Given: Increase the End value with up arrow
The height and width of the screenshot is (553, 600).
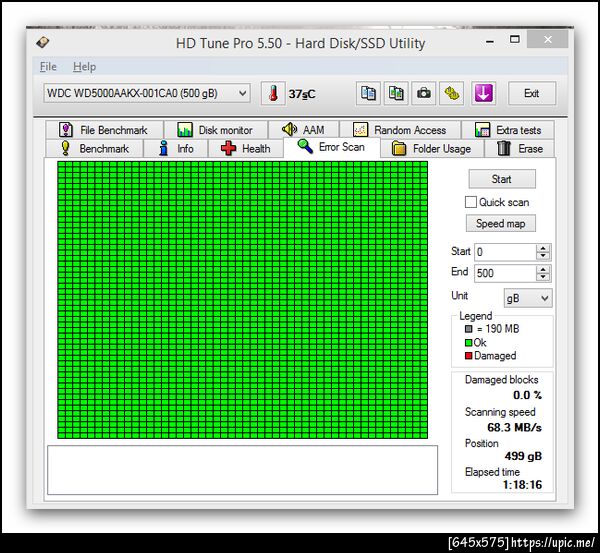Looking at the screenshot, I should click(x=543, y=269).
